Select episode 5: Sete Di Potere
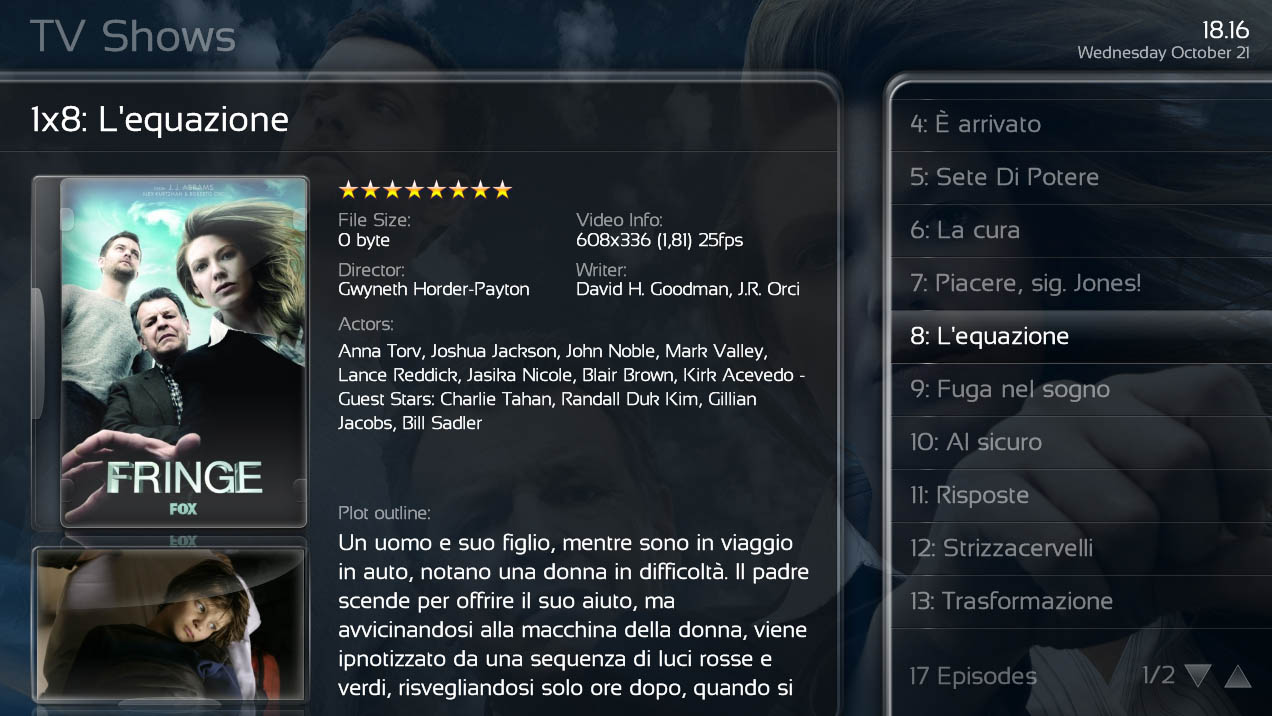 pos(1080,177)
